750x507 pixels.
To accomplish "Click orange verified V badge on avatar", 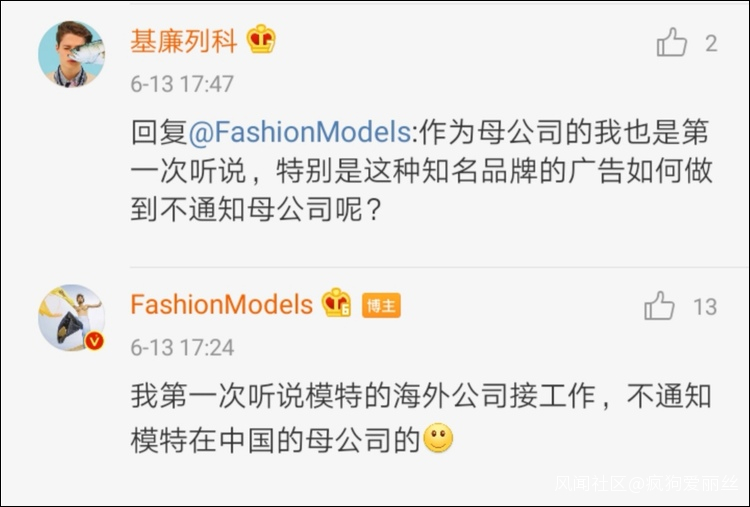I will coord(95,341).
